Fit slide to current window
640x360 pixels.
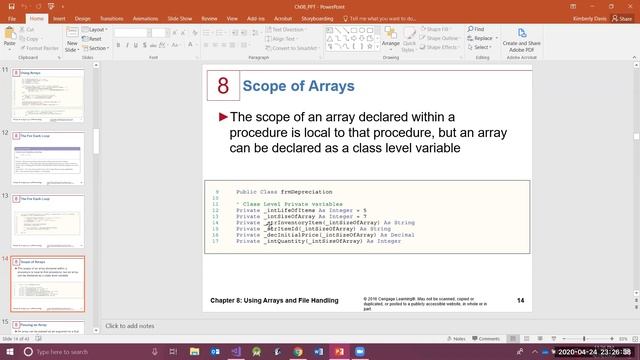635,338
